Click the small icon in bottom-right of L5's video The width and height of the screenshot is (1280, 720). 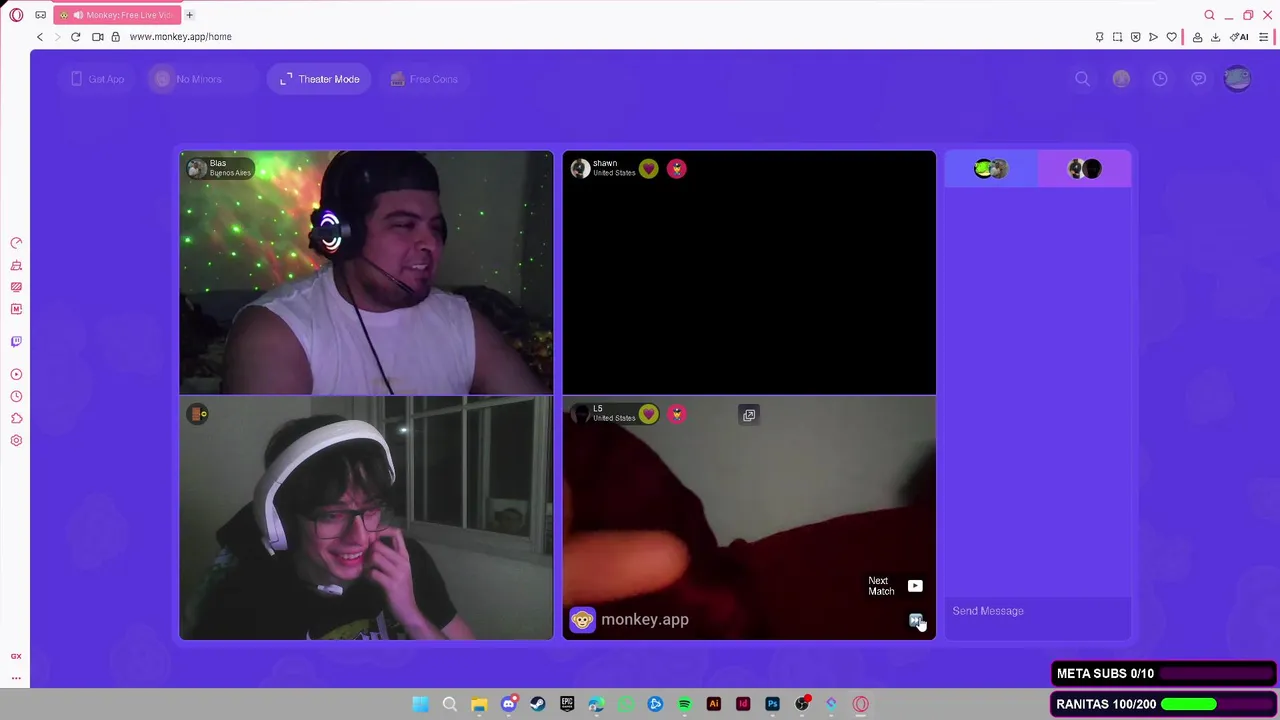click(915, 621)
